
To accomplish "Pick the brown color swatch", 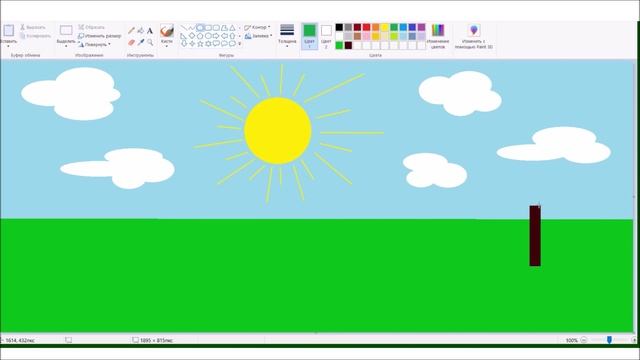I will [357, 36].
